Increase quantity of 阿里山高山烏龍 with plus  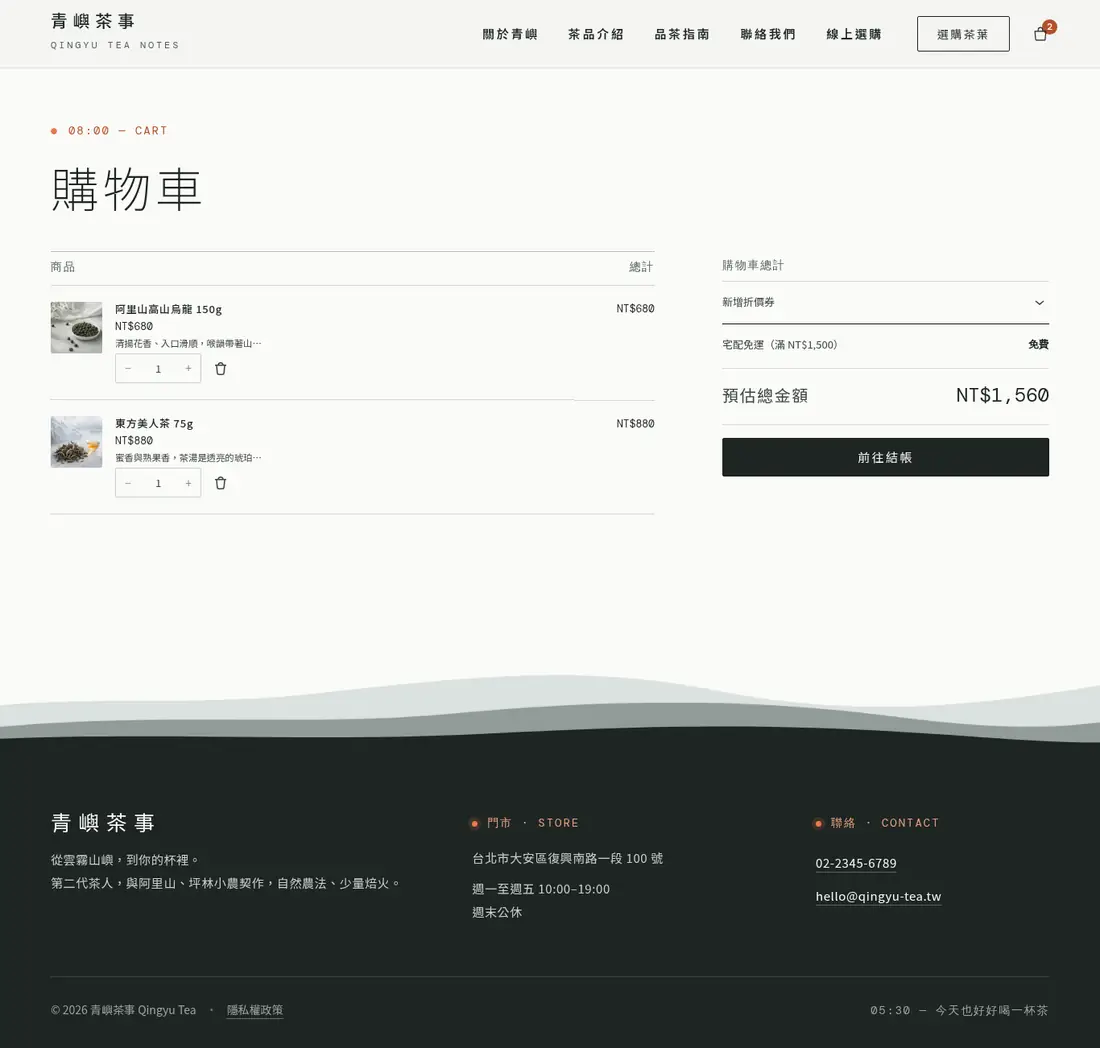pyautogui.click(x=188, y=369)
